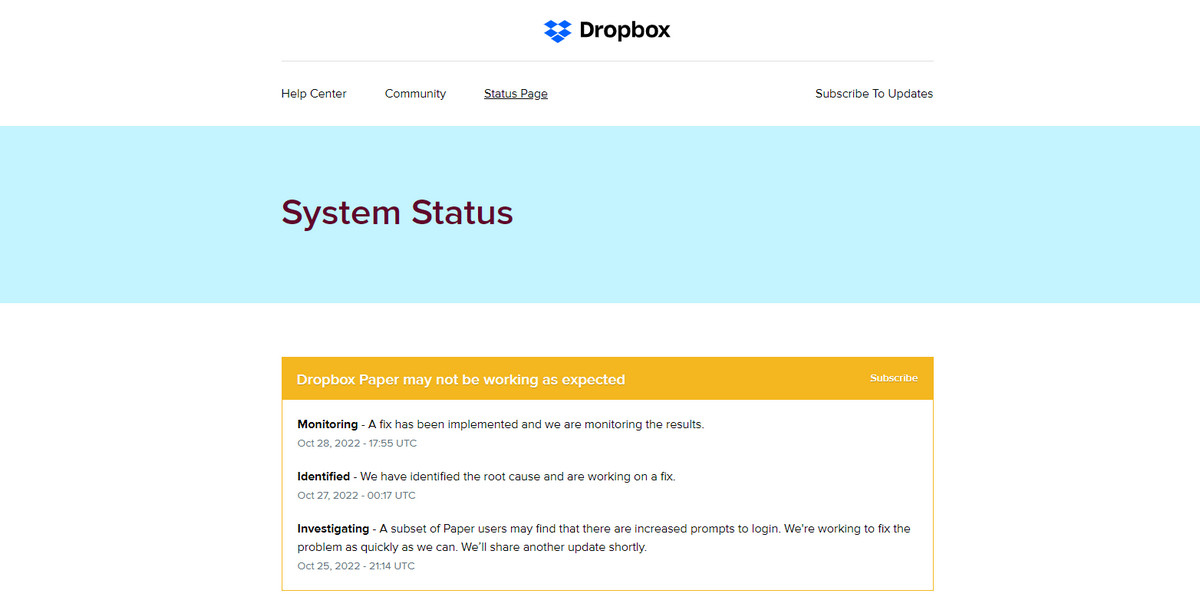Open the Status Page navigation link
The width and height of the screenshot is (1200, 611).
pyautogui.click(x=515, y=93)
